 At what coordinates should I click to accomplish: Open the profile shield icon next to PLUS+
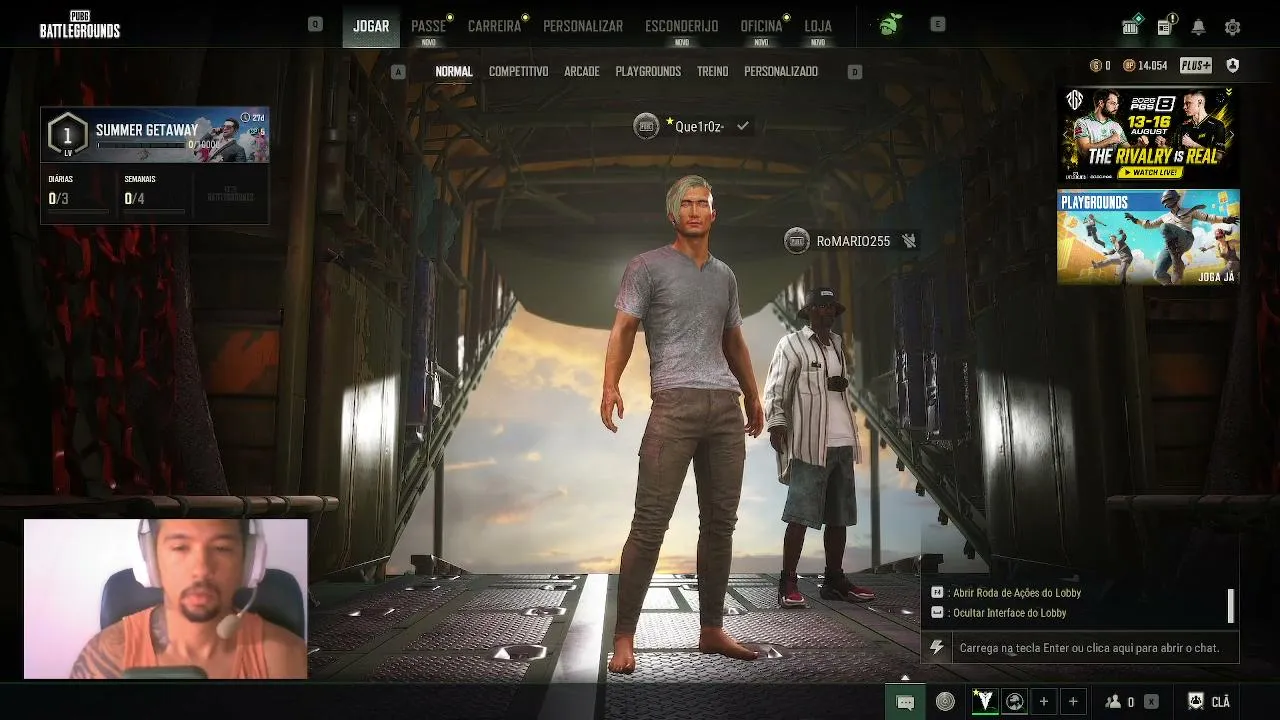click(1233, 66)
